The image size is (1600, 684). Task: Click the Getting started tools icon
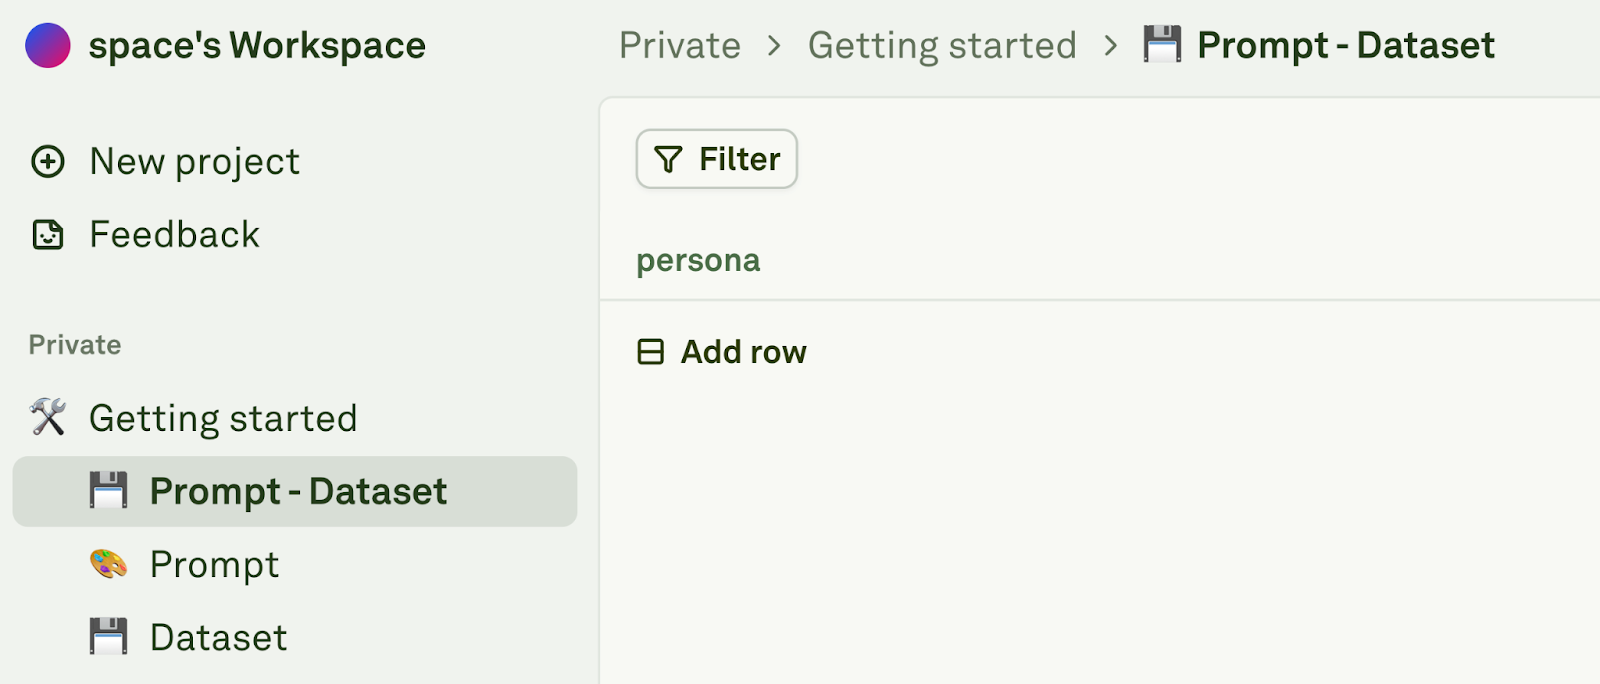click(x=48, y=418)
